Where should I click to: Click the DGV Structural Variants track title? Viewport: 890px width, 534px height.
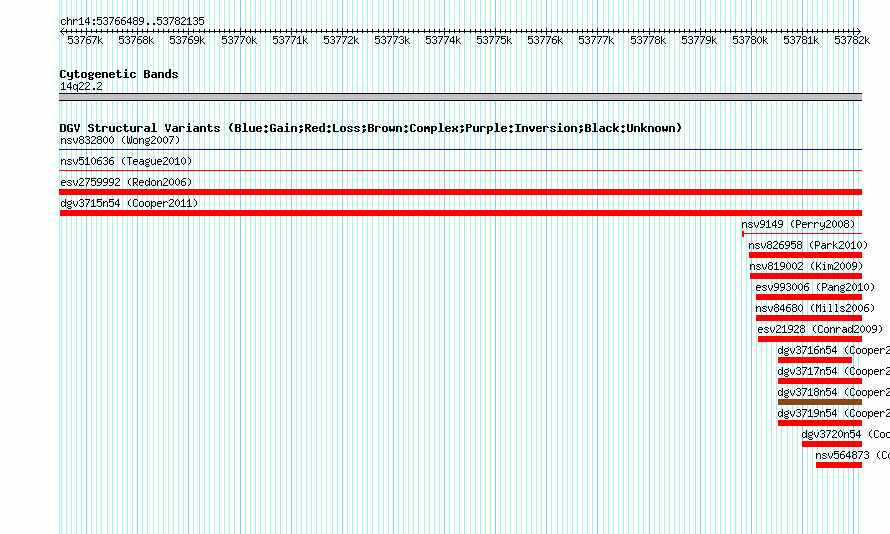click(x=371, y=128)
